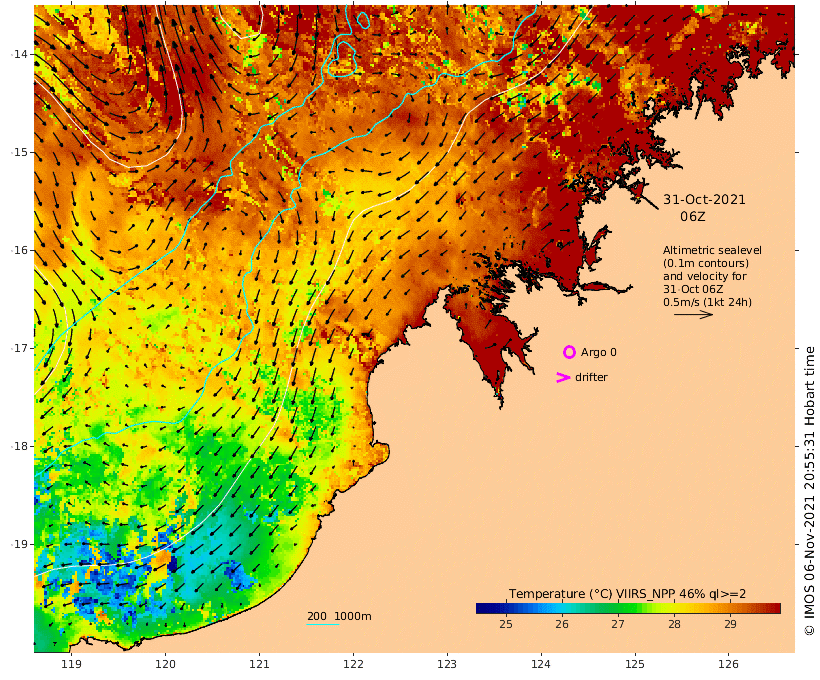
Task: Click the 'drifter' legend label
Action: click(x=591, y=377)
